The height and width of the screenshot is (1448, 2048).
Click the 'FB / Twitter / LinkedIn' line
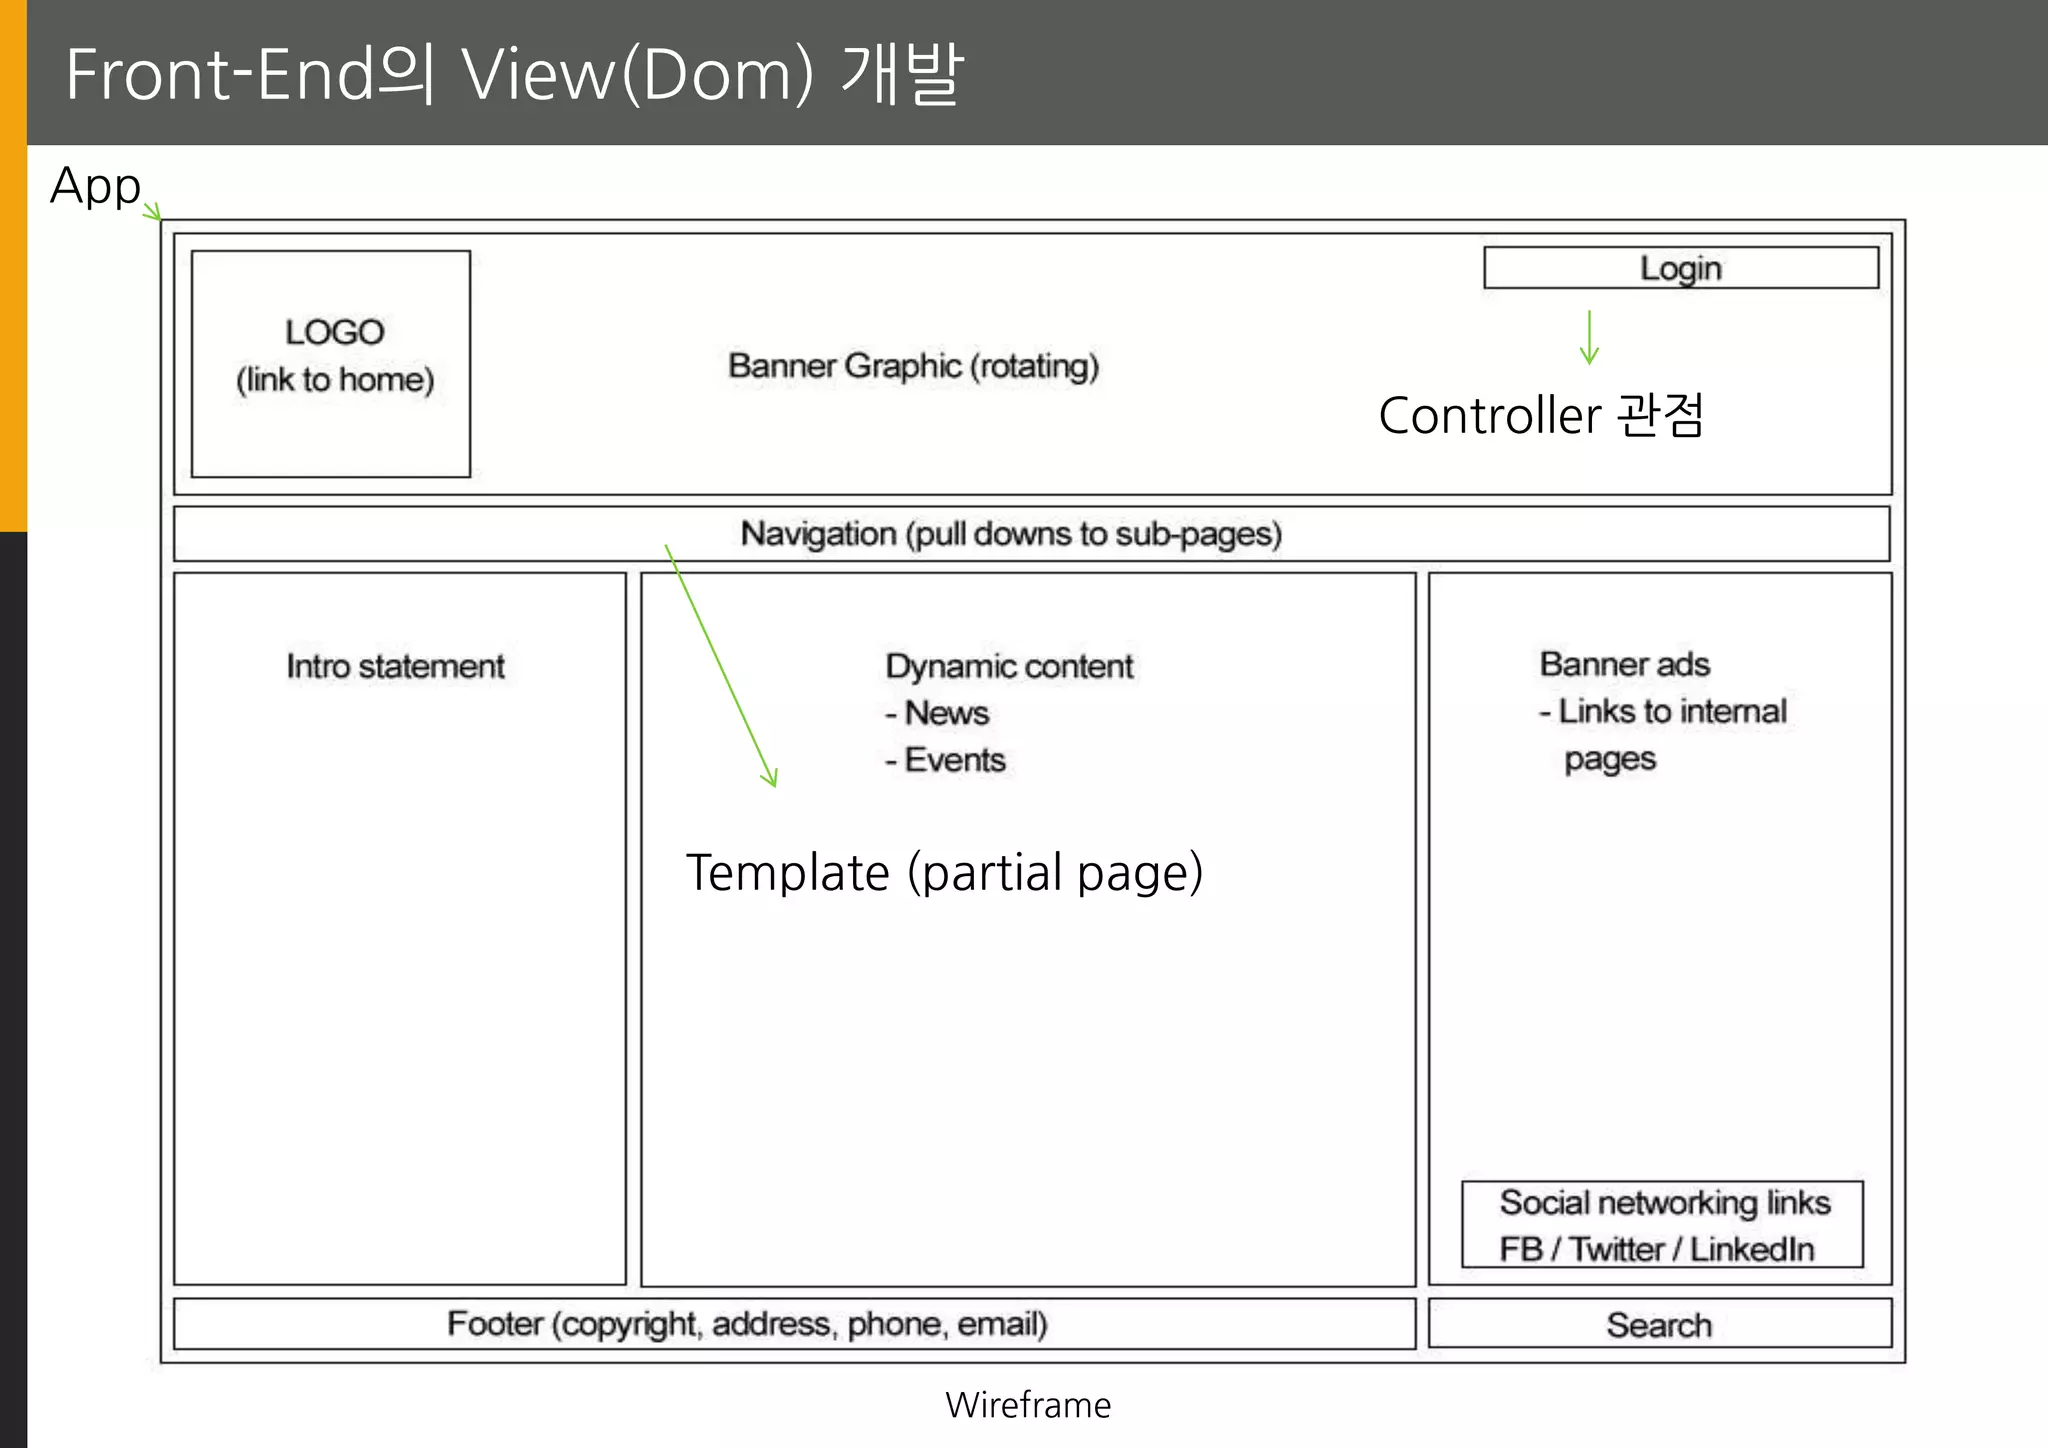[1657, 1249]
